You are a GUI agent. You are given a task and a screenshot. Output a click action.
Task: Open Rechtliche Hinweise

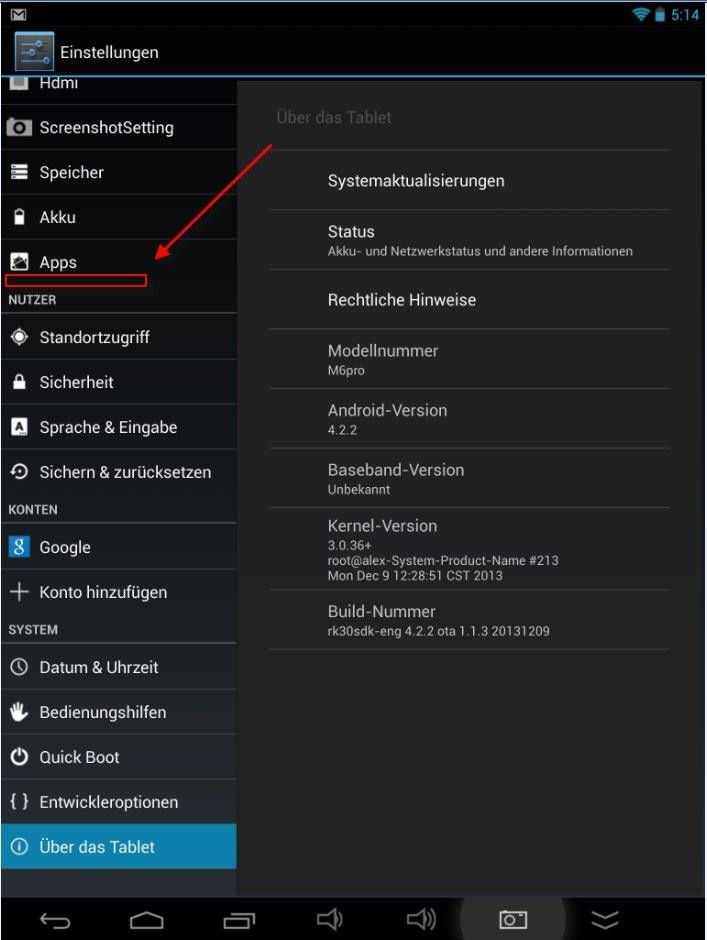coord(469,299)
